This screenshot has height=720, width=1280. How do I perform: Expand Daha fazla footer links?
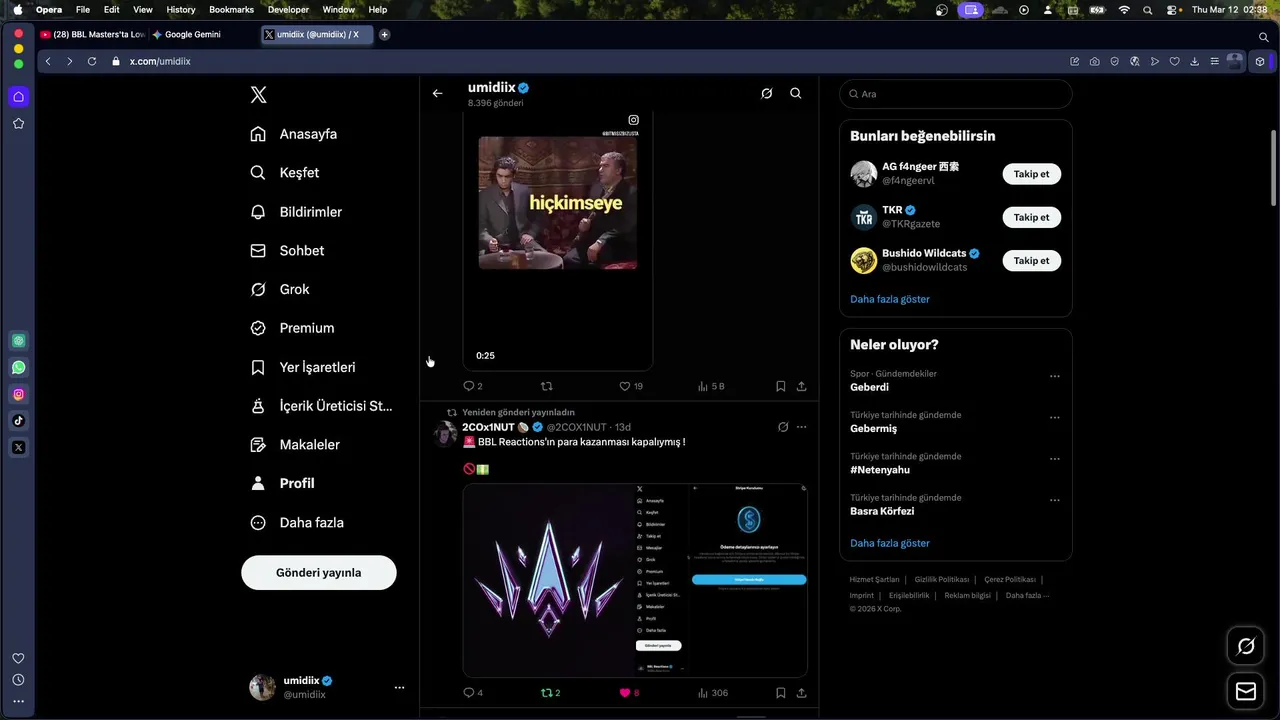pos(1027,595)
